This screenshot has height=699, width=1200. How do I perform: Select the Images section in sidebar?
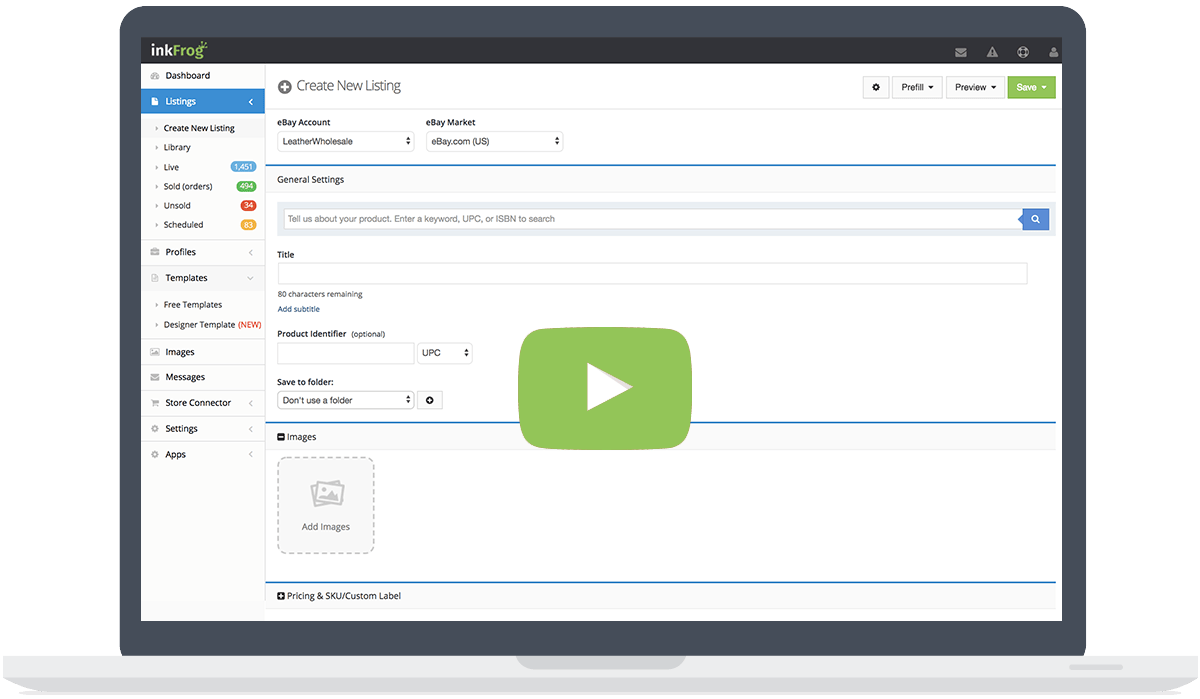click(x=181, y=351)
